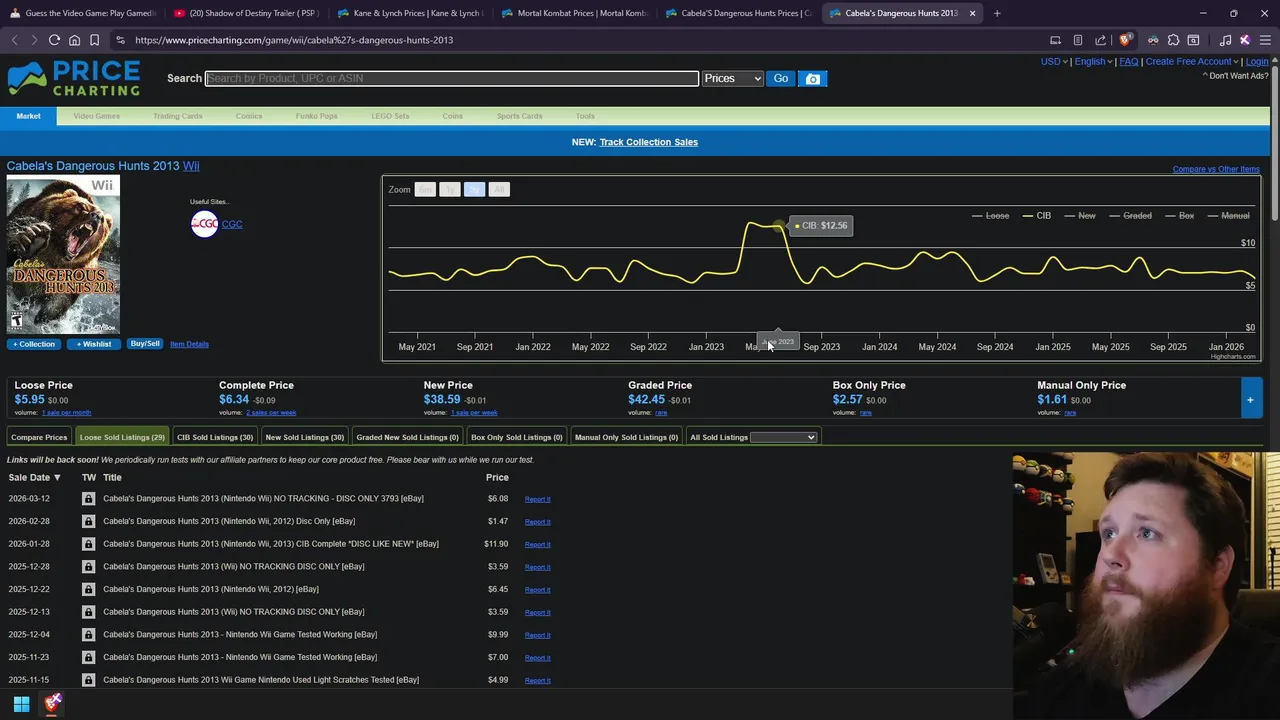
Task: Open the Brave Shields lion icon
Action: coord(1125,40)
